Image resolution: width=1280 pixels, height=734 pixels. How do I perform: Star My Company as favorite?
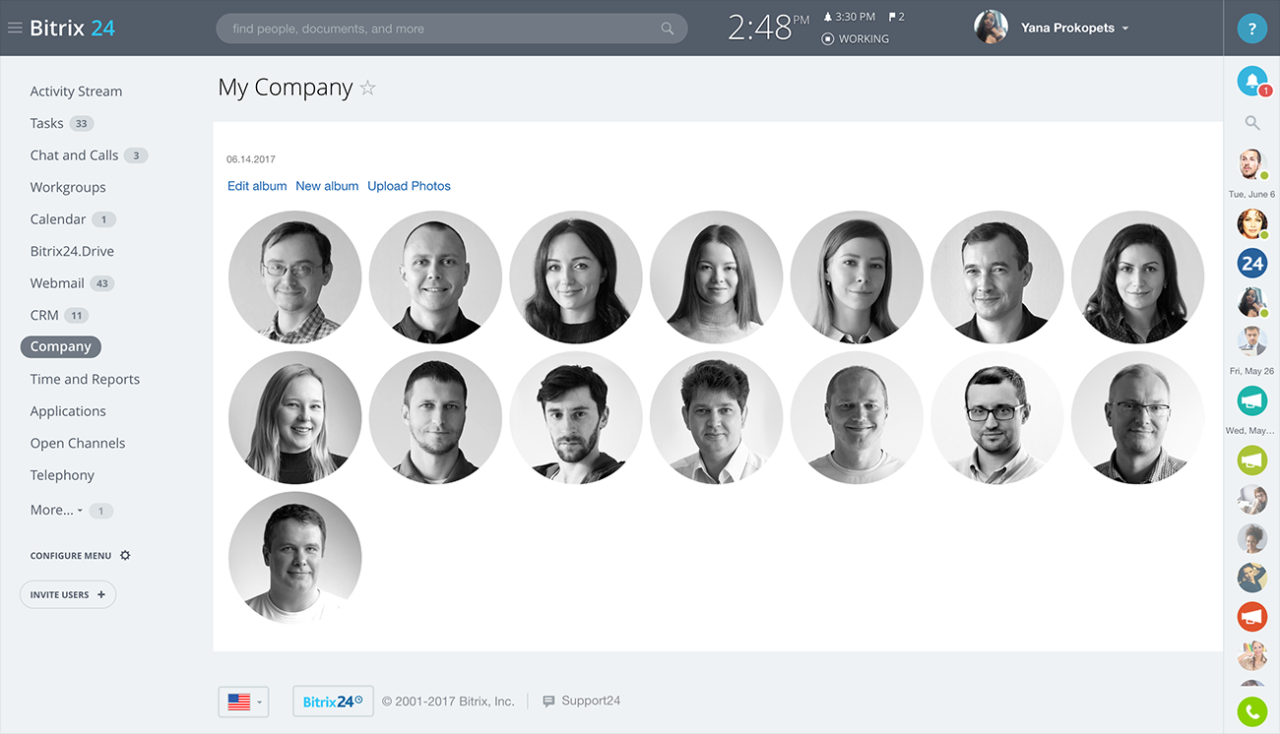[368, 88]
